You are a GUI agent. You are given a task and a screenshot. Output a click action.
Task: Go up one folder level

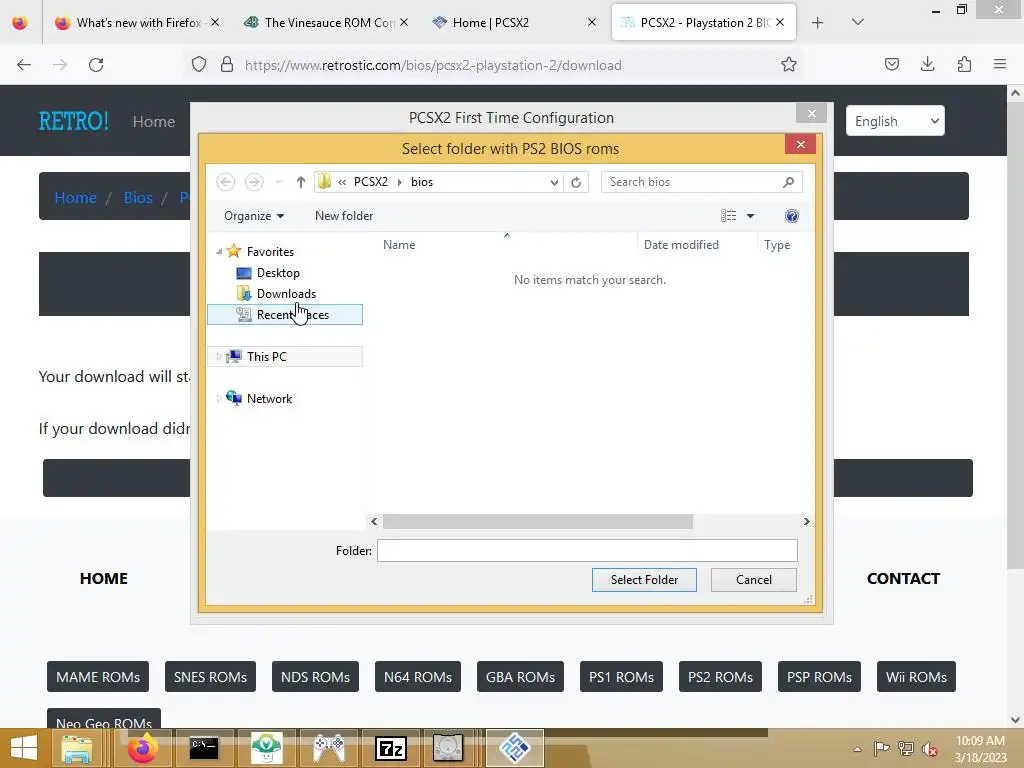tap(300, 182)
